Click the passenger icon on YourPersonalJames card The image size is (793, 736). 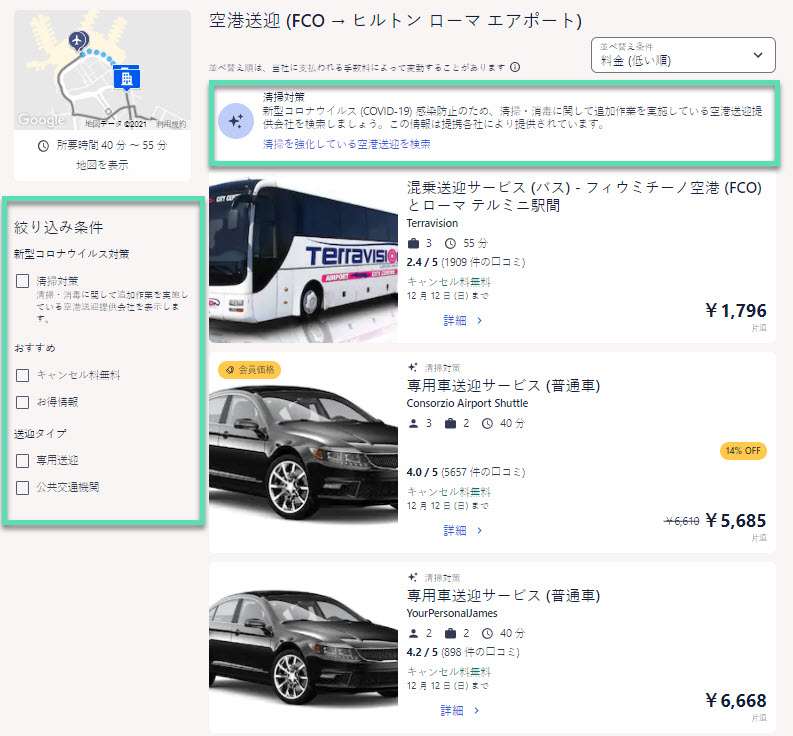(x=413, y=633)
